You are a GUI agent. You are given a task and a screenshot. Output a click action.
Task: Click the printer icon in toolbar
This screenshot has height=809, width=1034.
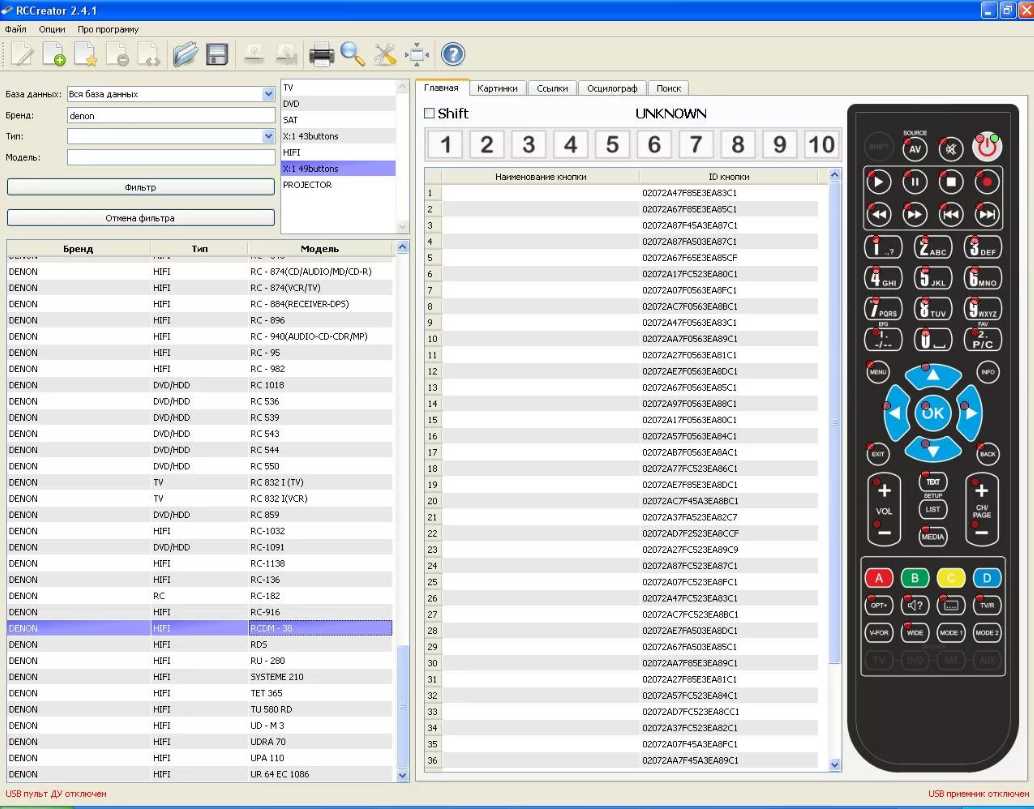pos(321,54)
